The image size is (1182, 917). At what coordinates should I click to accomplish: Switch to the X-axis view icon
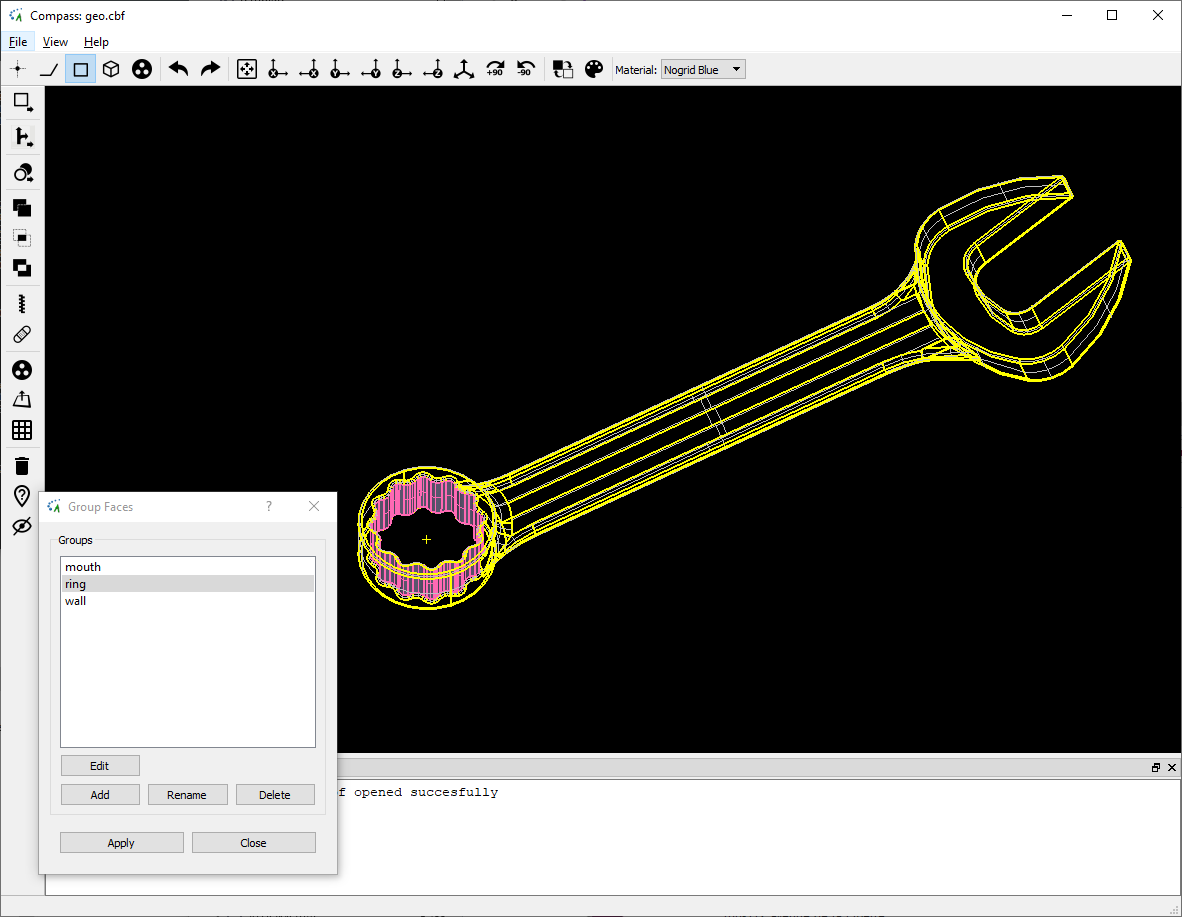[278, 68]
